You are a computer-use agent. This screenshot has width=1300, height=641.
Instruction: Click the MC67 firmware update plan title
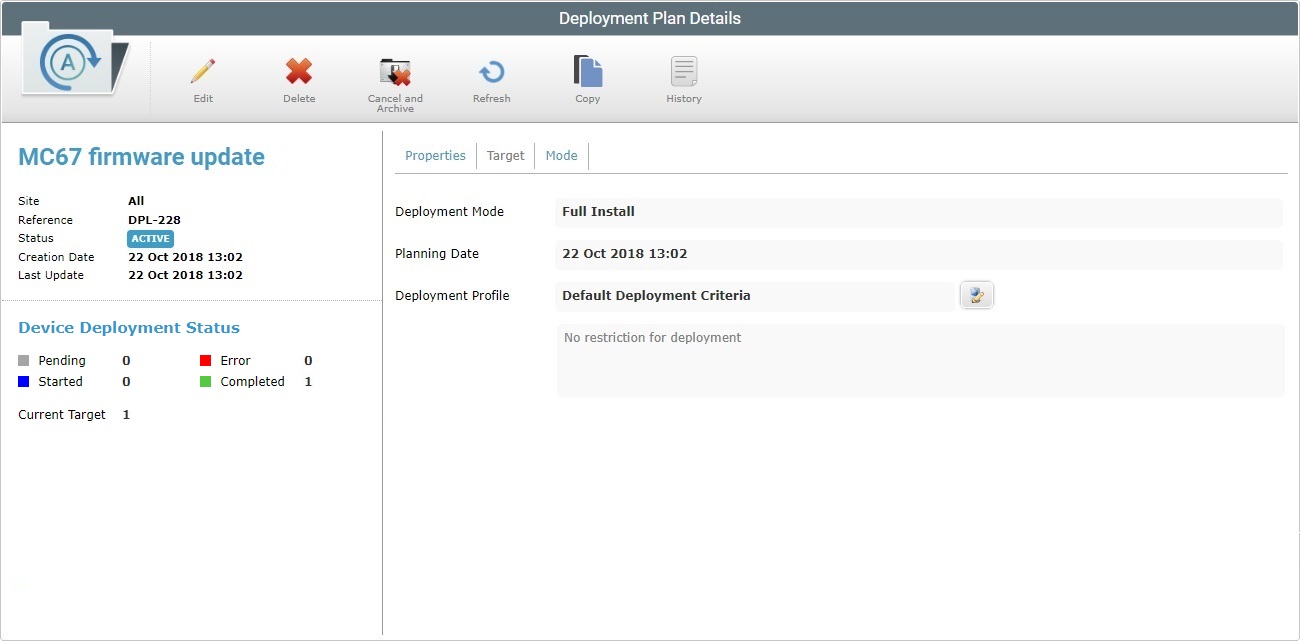tap(141, 157)
